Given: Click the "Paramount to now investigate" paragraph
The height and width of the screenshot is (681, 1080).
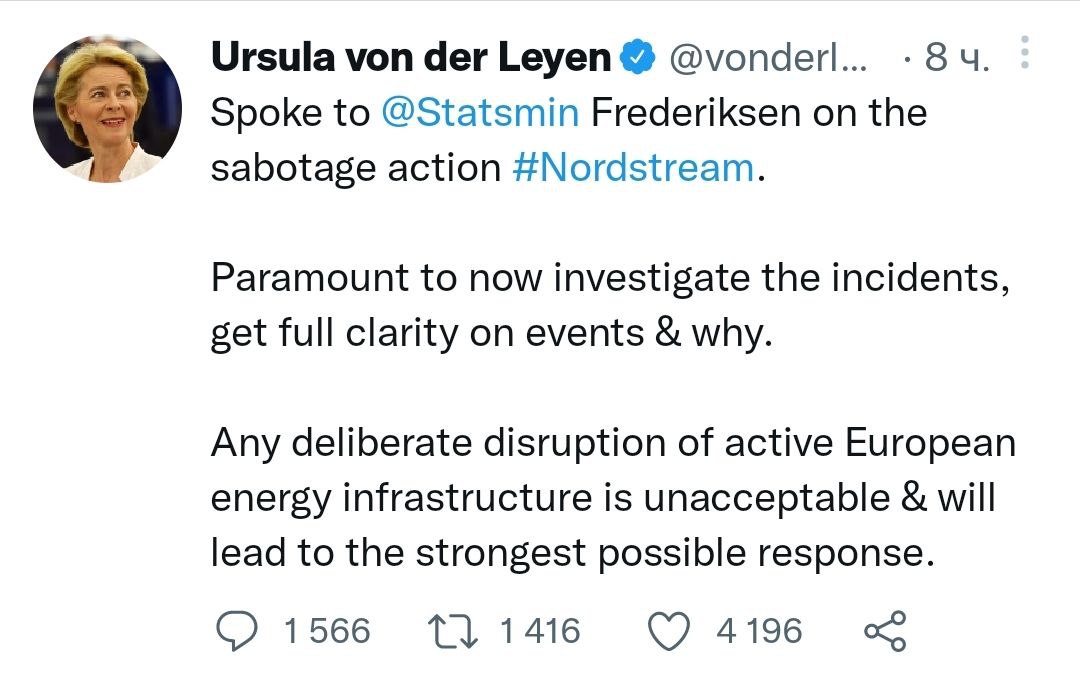Looking at the screenshot, I should click(x=610, y=305).
